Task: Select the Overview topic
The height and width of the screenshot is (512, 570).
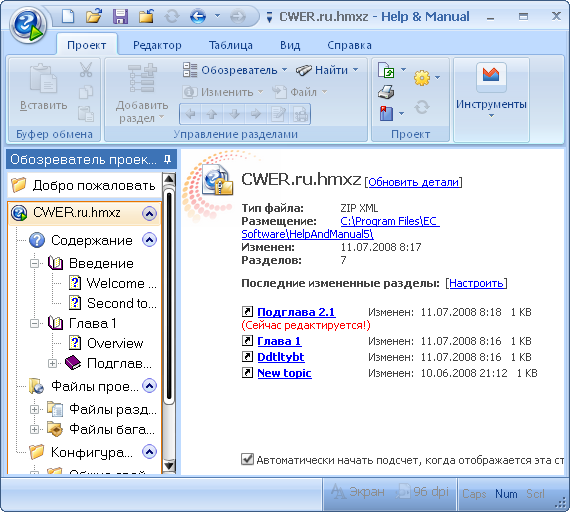Action: [x=106, y=343]
